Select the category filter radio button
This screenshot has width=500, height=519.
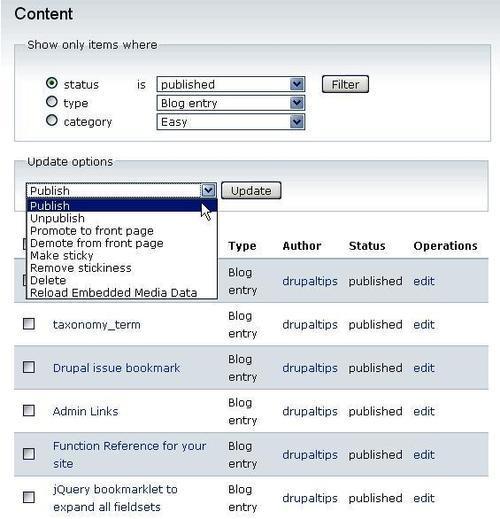coord(52,120)
